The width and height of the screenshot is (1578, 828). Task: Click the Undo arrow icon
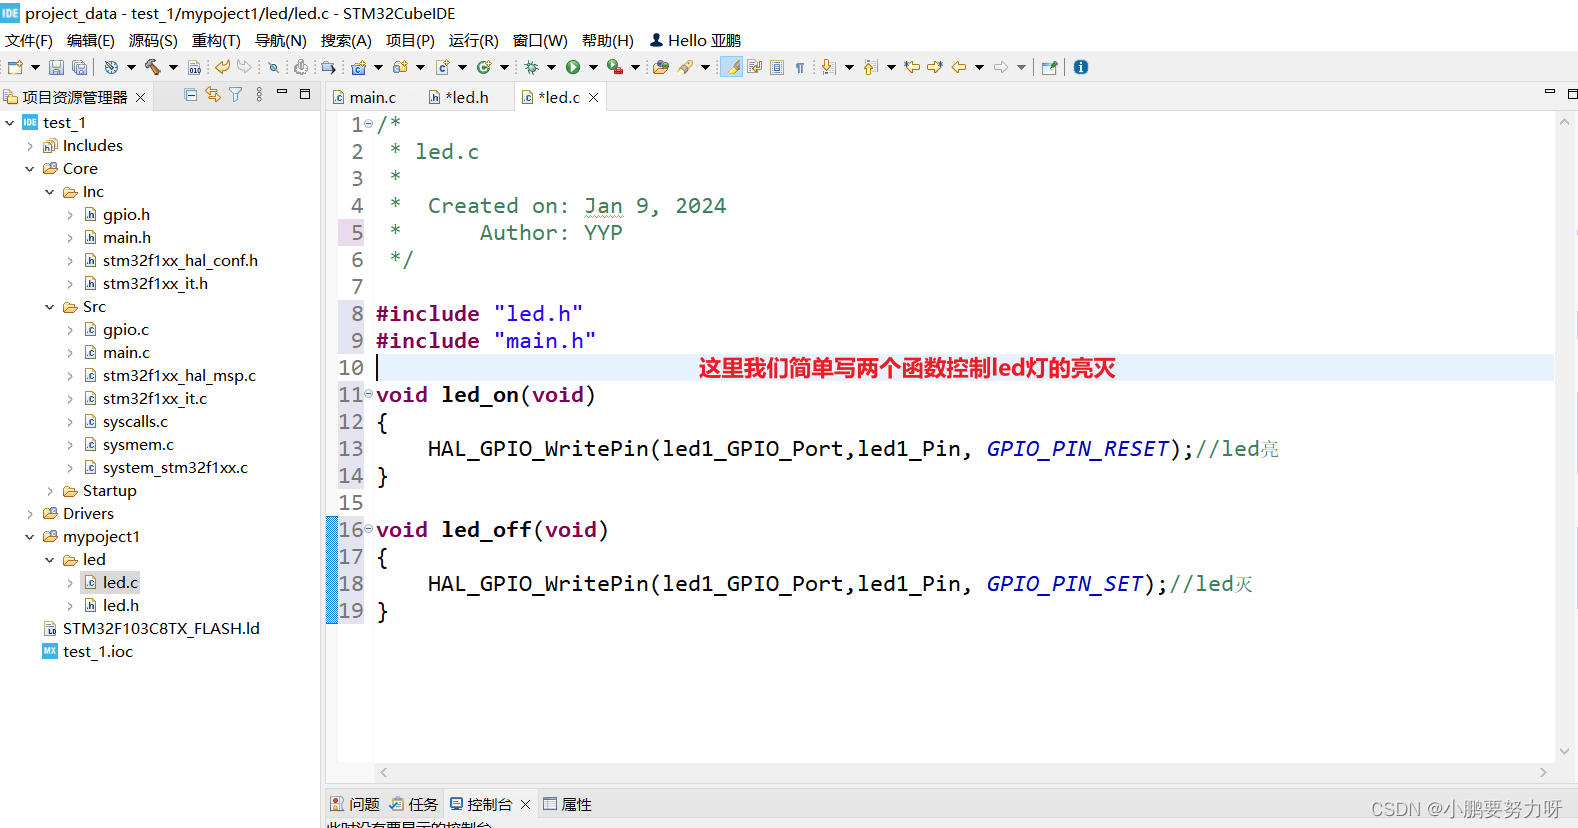[x=222, y=67]
